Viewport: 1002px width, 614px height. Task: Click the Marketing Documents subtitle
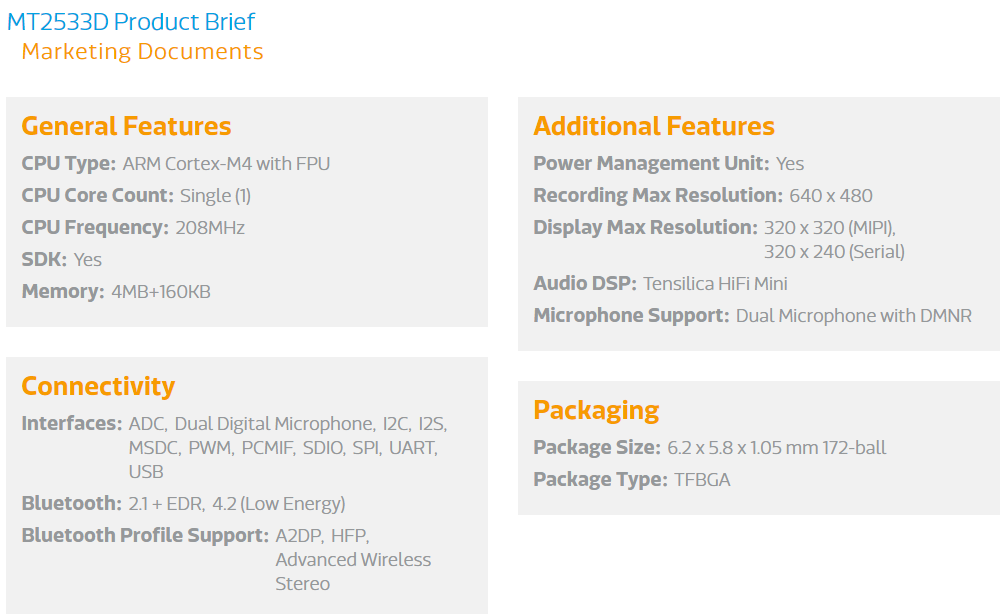(143, 52)
